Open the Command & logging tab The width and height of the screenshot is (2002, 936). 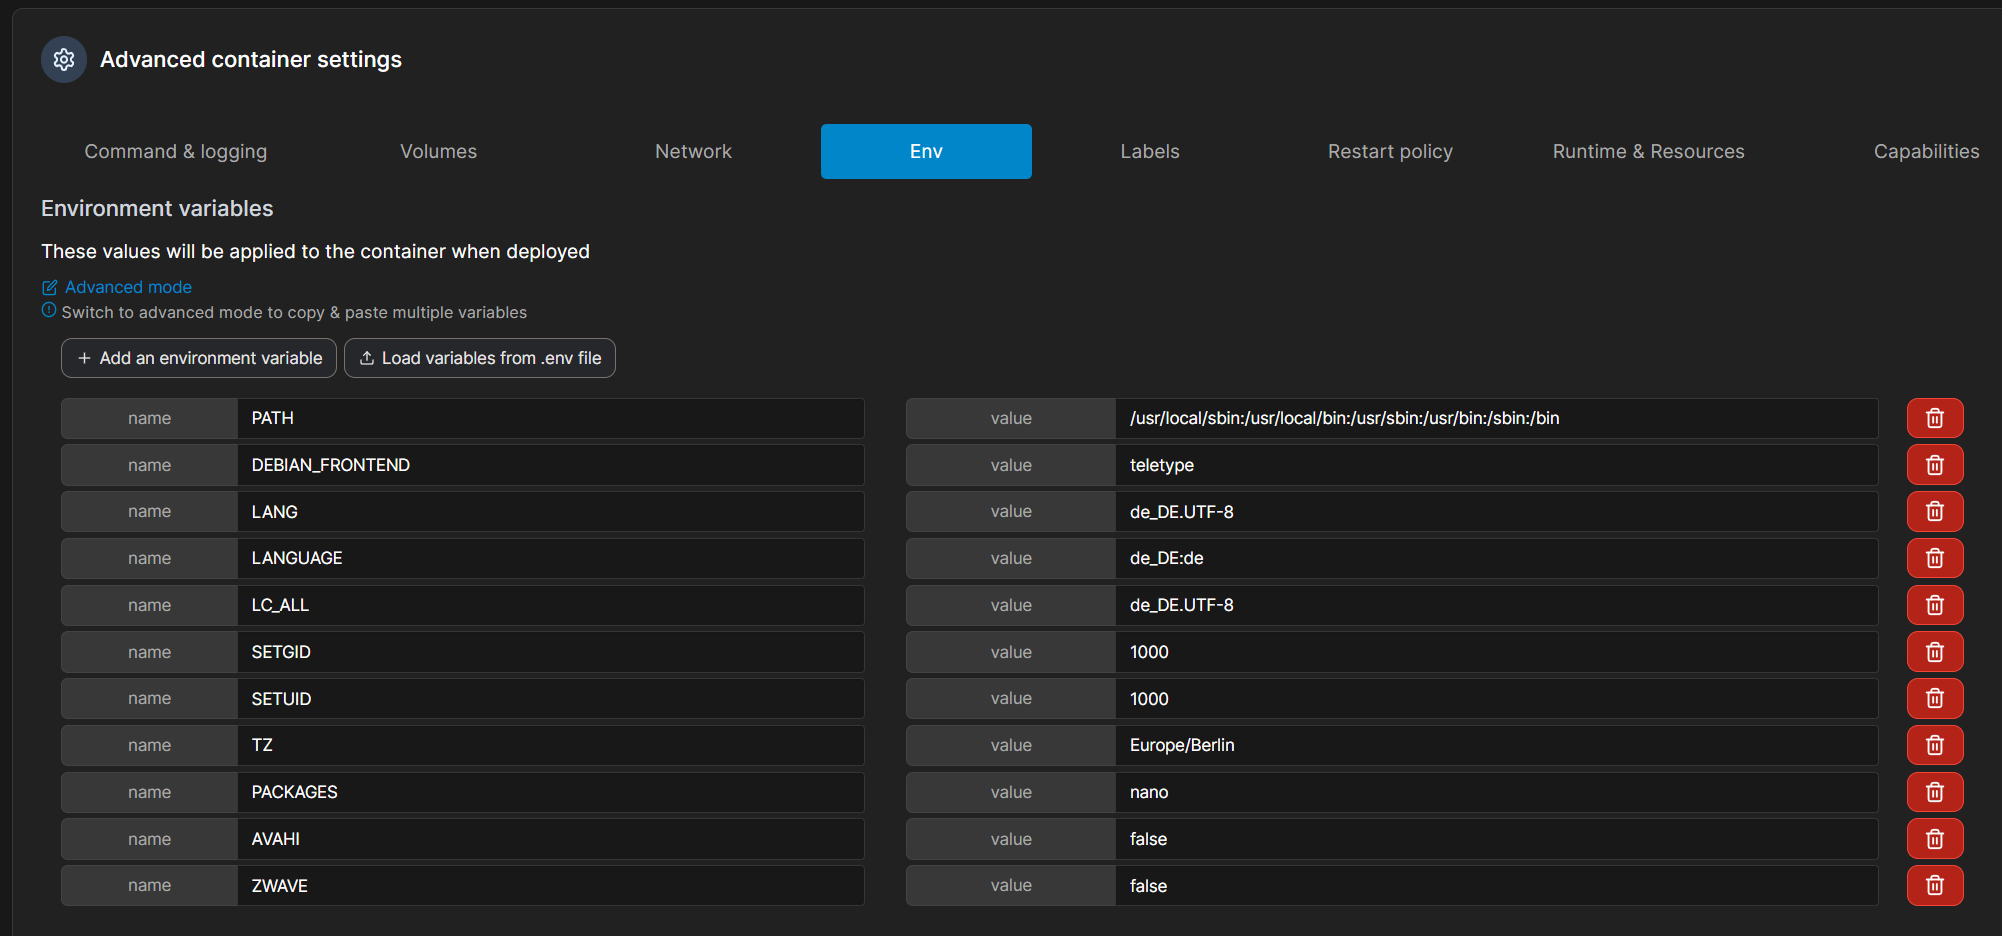(175, 151)
